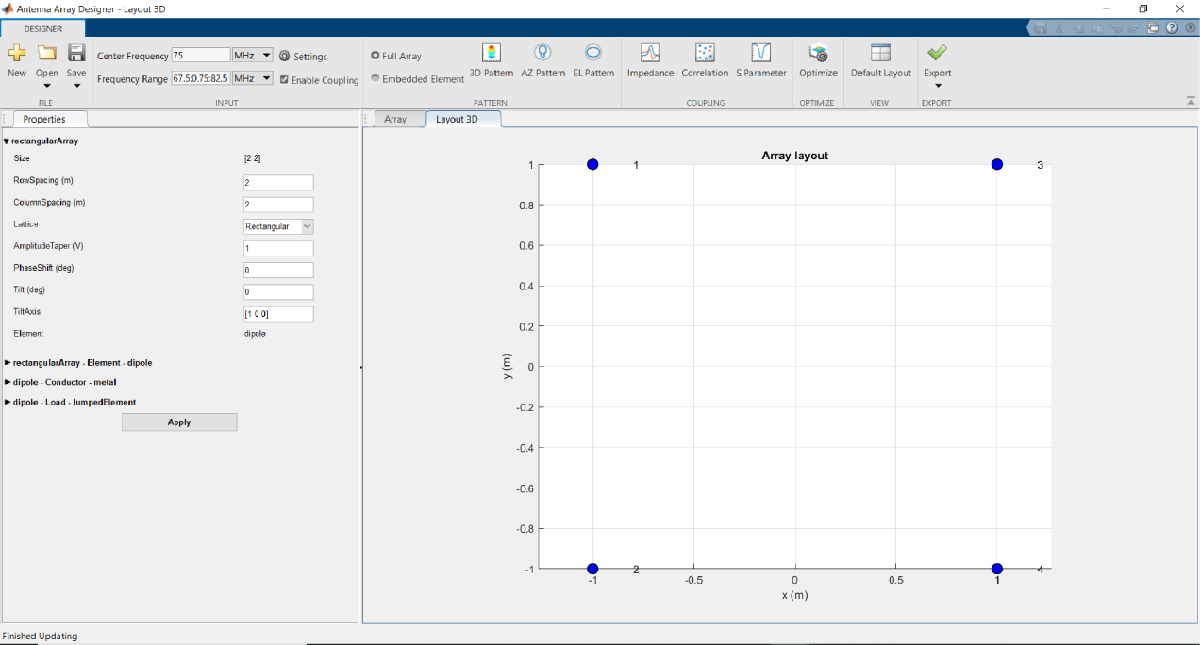Select the Full Array radio button
Viewport: 1200px width, 645px height.
375,56
